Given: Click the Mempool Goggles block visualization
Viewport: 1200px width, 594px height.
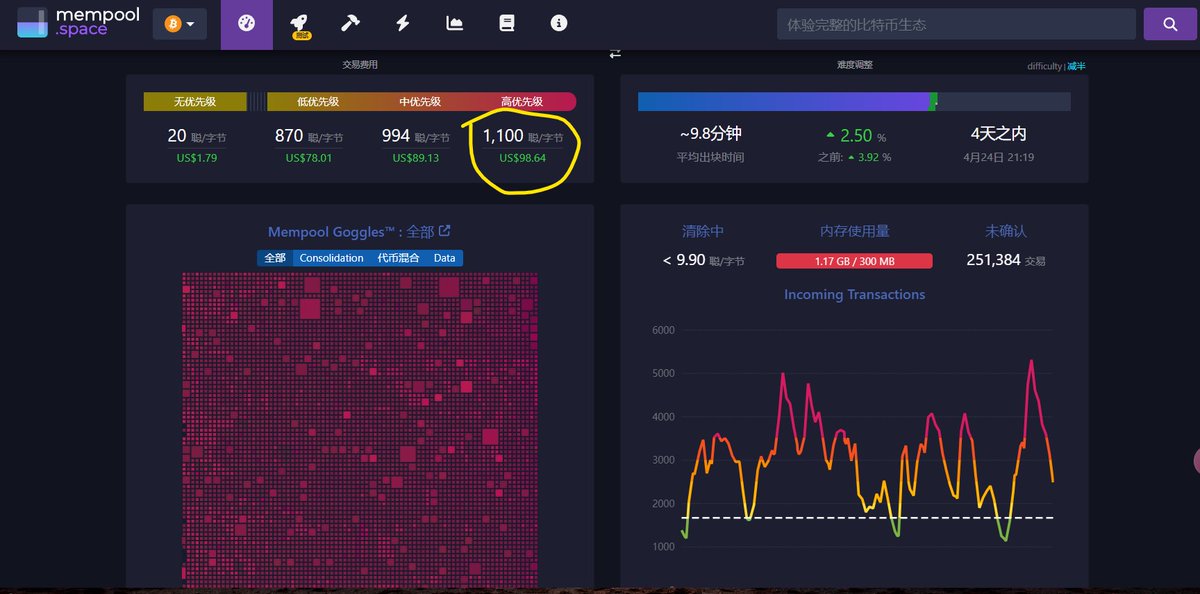Looking at the screenshot, I should (x=360, y=430).
